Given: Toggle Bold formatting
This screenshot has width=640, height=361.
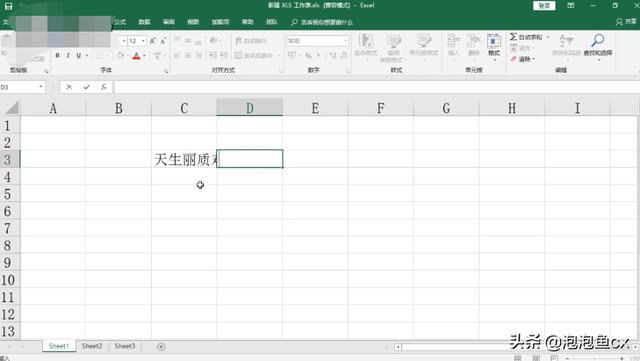Looking at the screenshot, I should click(x=58, y=55).
